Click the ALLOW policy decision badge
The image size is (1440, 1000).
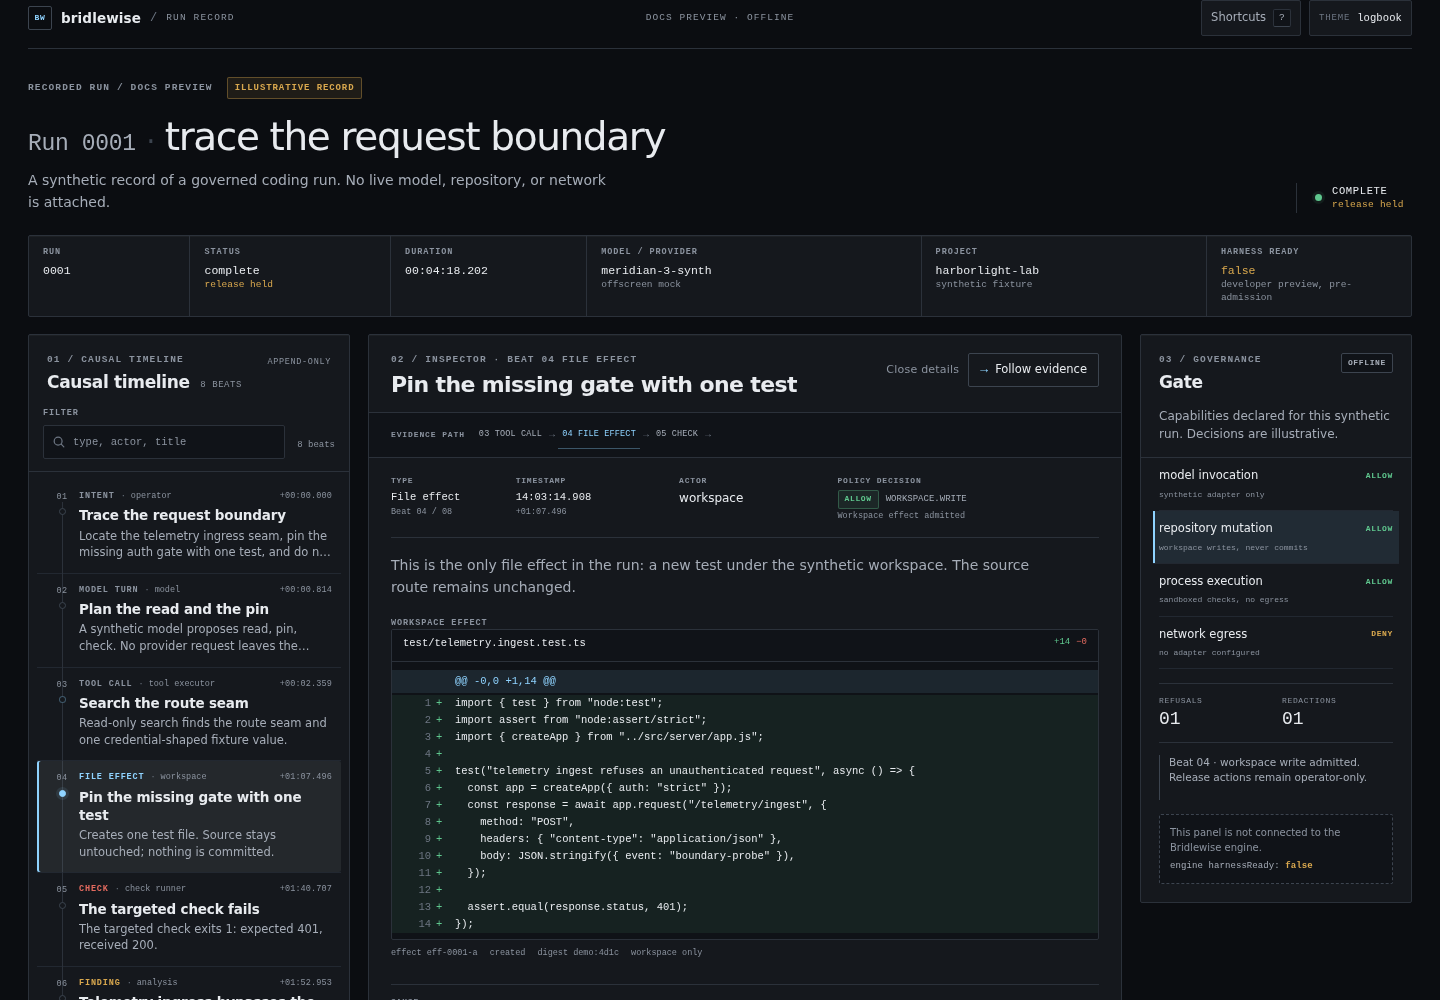tap(858, 499)
